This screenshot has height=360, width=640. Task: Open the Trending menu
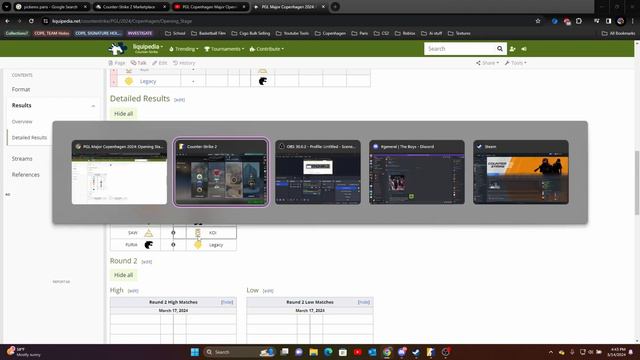pos(184,49)
